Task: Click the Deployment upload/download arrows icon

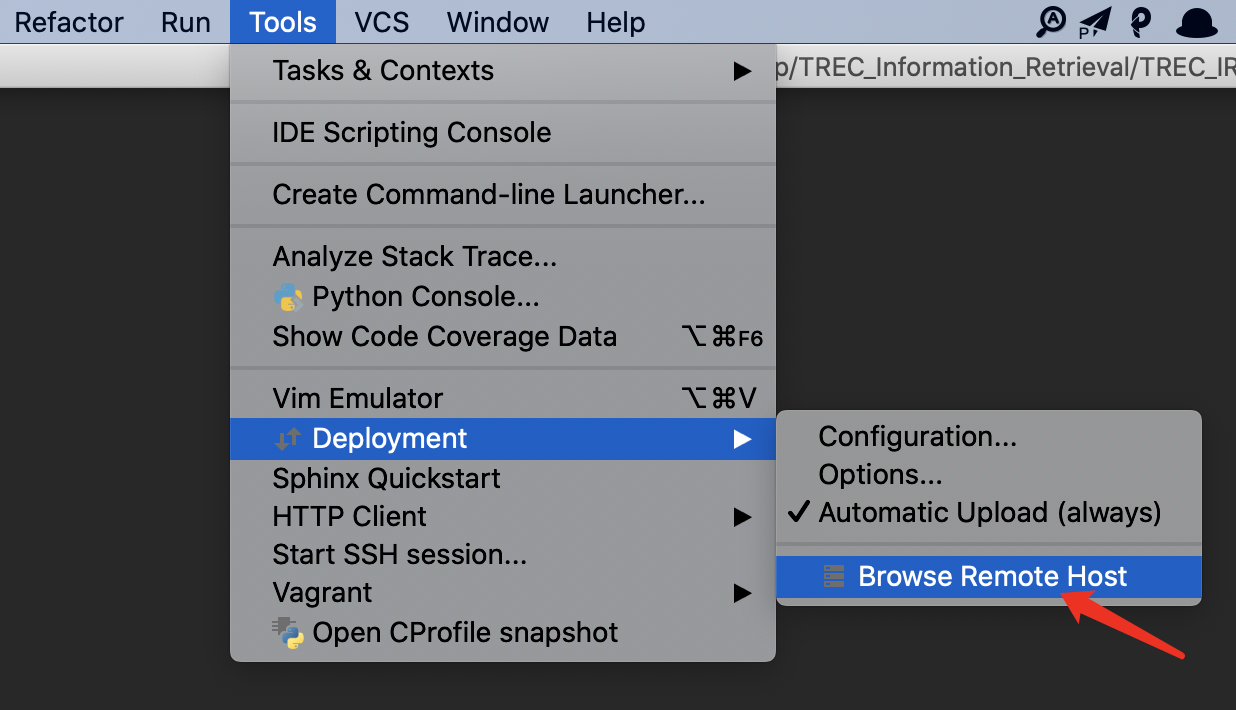Action: 289,438
